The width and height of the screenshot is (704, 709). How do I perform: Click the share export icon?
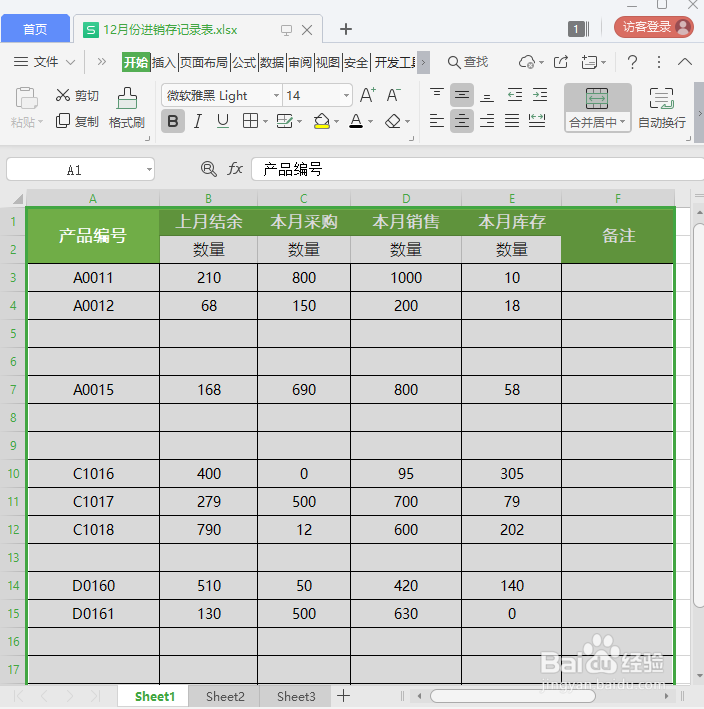(x=561, y=62)
